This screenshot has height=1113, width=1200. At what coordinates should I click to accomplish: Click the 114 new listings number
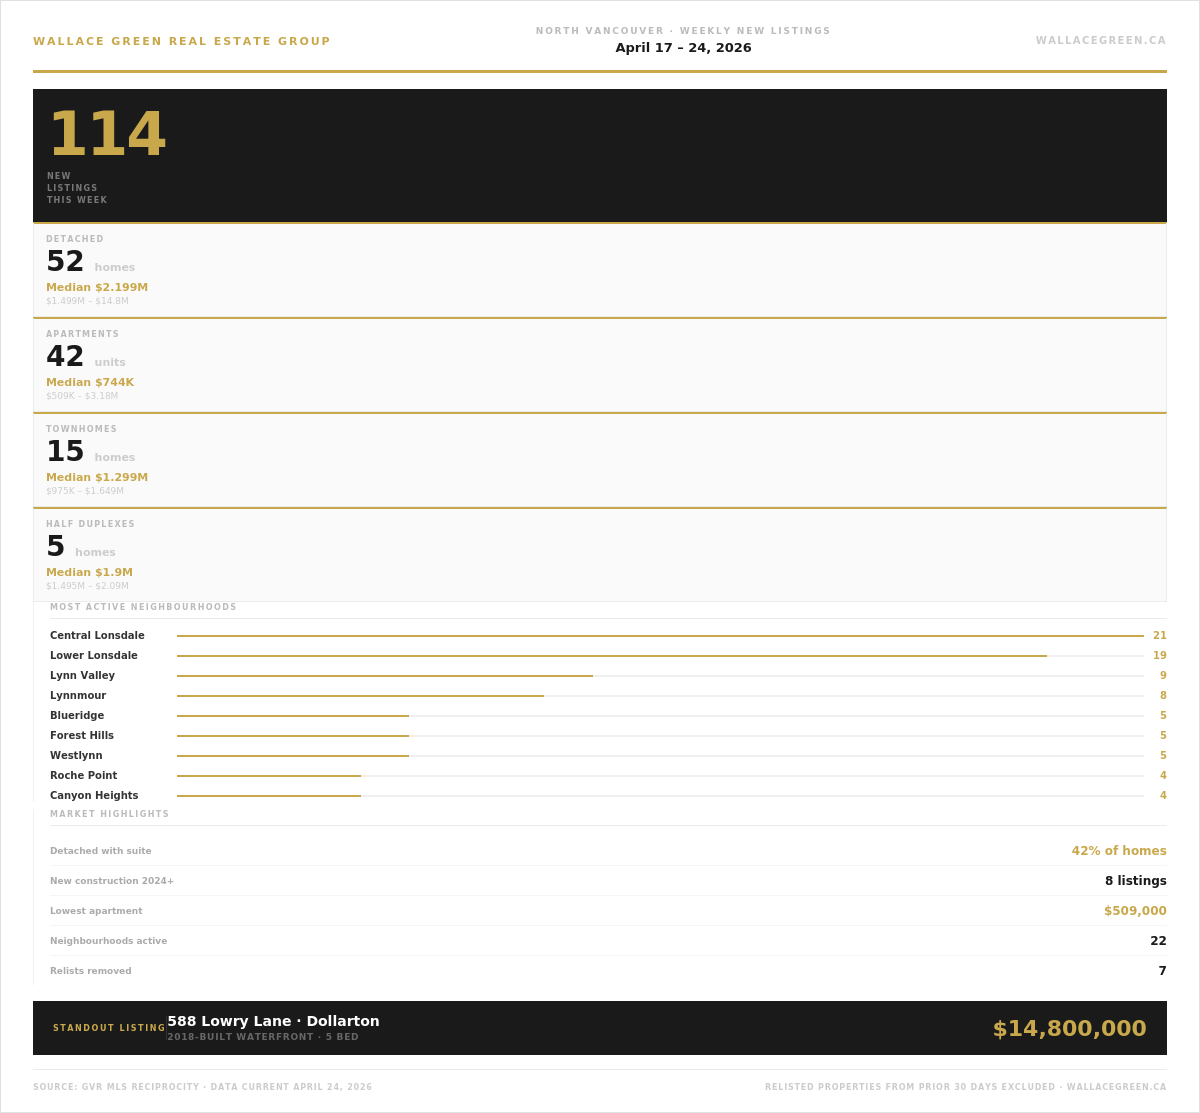(106, 135)
